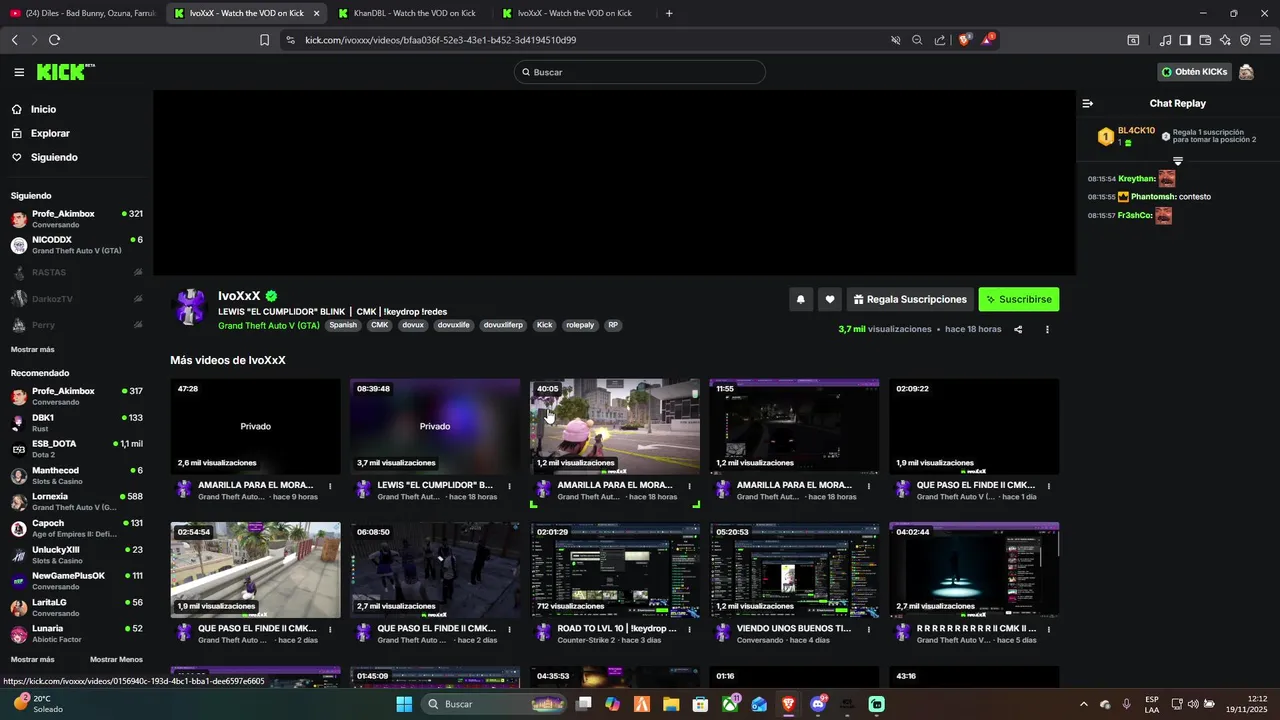1280x720 pixels.
Task: Open options menu for VIENDO UNOS BUENOS video
Action: 869,630
